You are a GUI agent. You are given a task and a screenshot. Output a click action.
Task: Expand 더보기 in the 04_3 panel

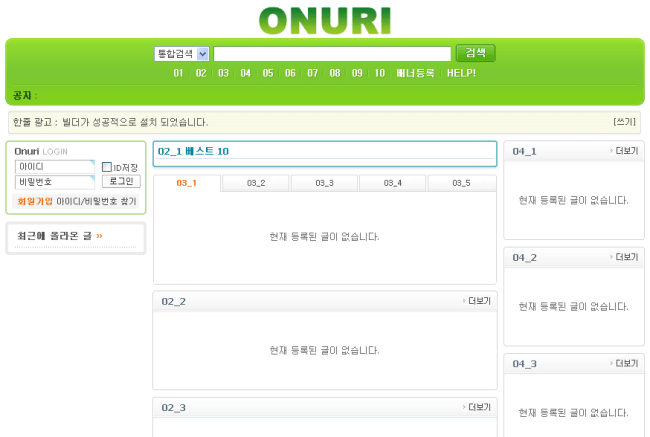click(x=625, y=363)
